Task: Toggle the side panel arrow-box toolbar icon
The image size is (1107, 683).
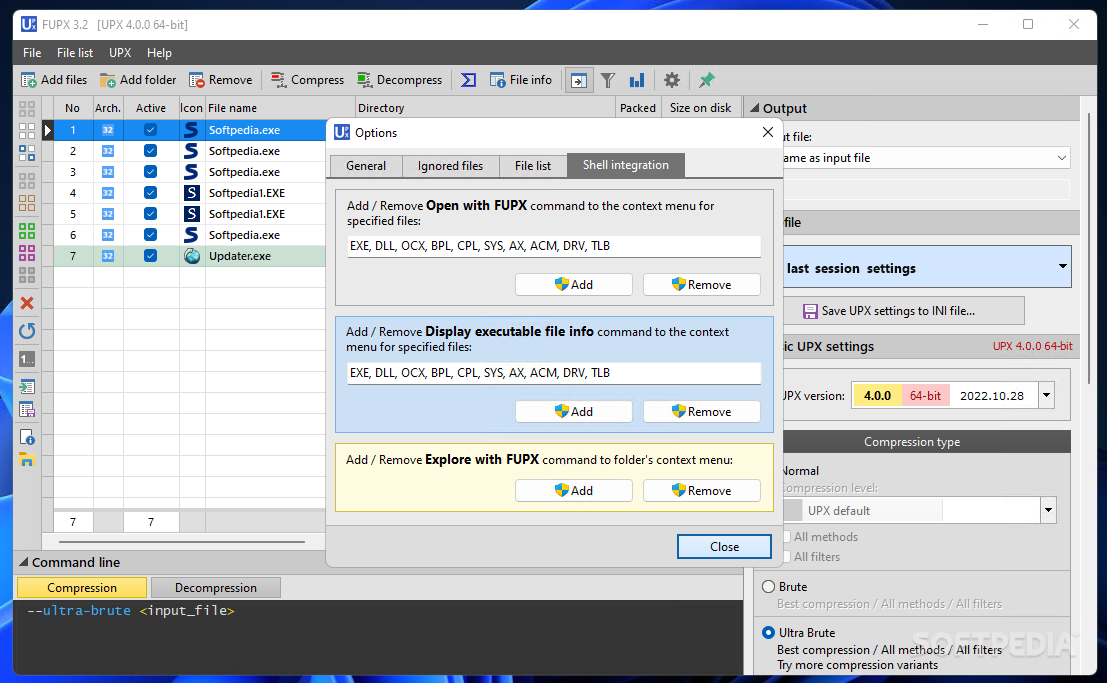Action: point(579,81)
